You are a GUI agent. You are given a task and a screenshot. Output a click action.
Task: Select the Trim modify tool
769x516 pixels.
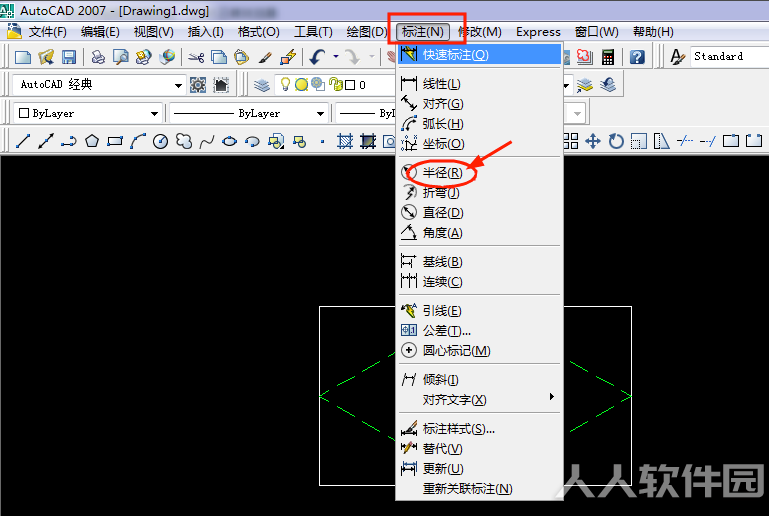(685, 141)
